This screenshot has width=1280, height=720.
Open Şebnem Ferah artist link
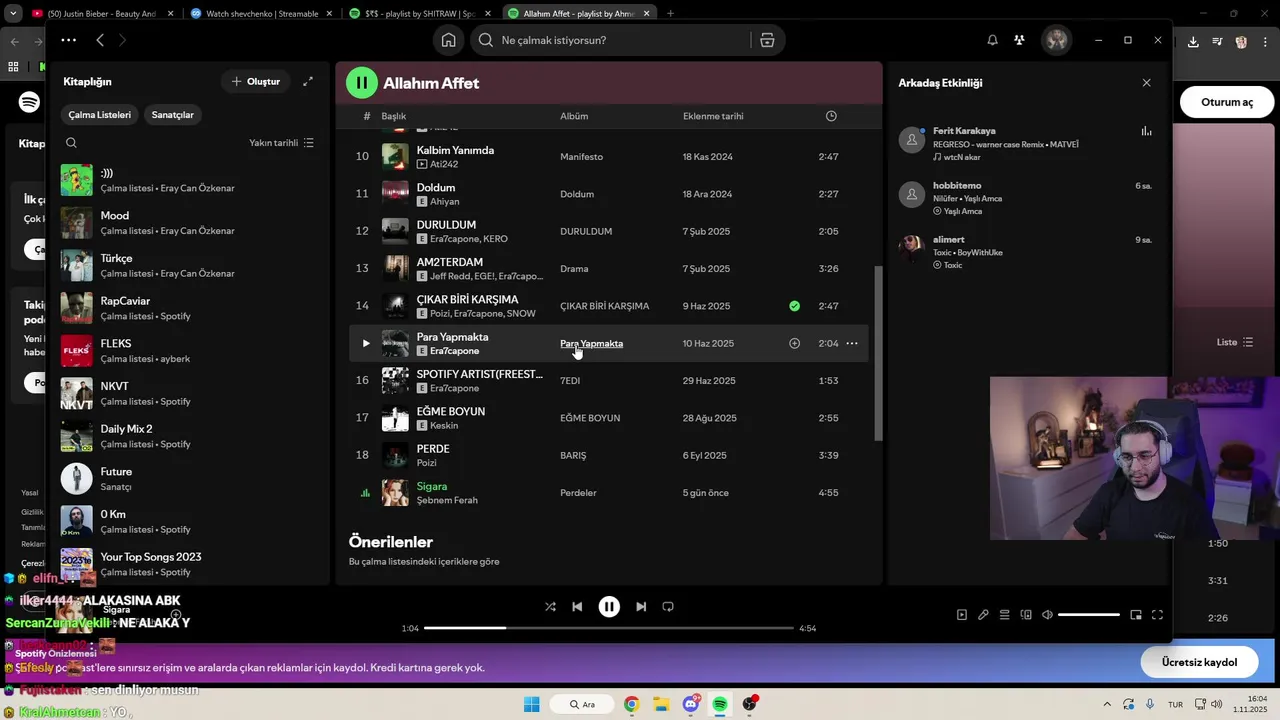tap(447, 500)
